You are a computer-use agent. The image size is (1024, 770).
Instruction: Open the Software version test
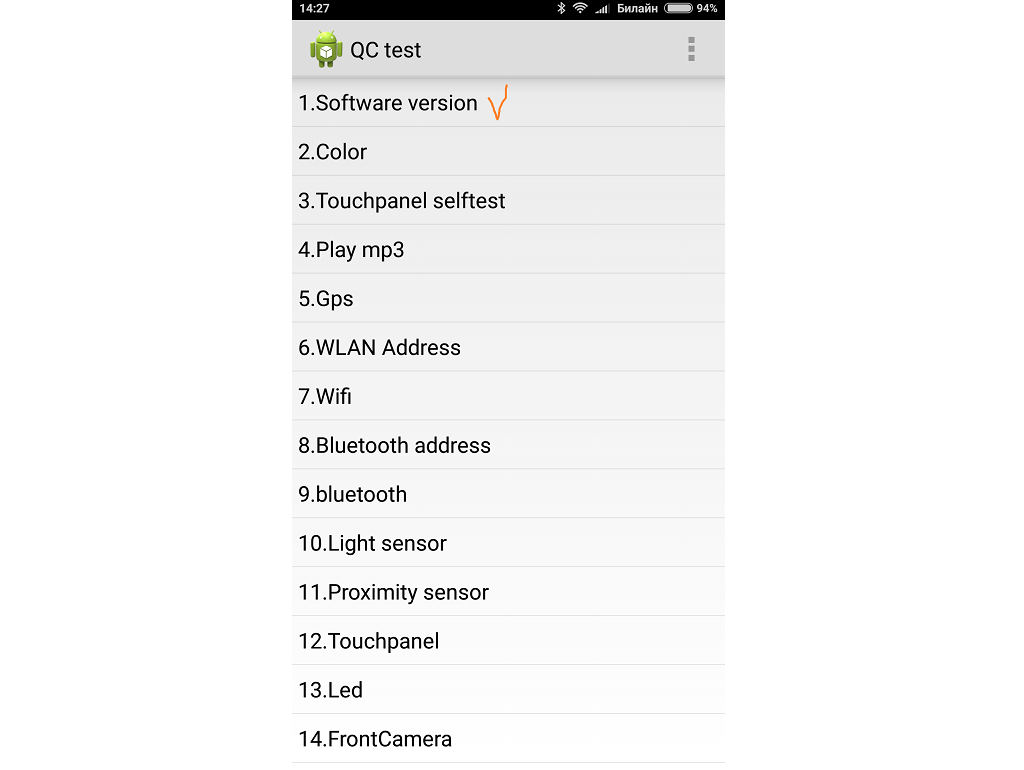click(388, 103)
